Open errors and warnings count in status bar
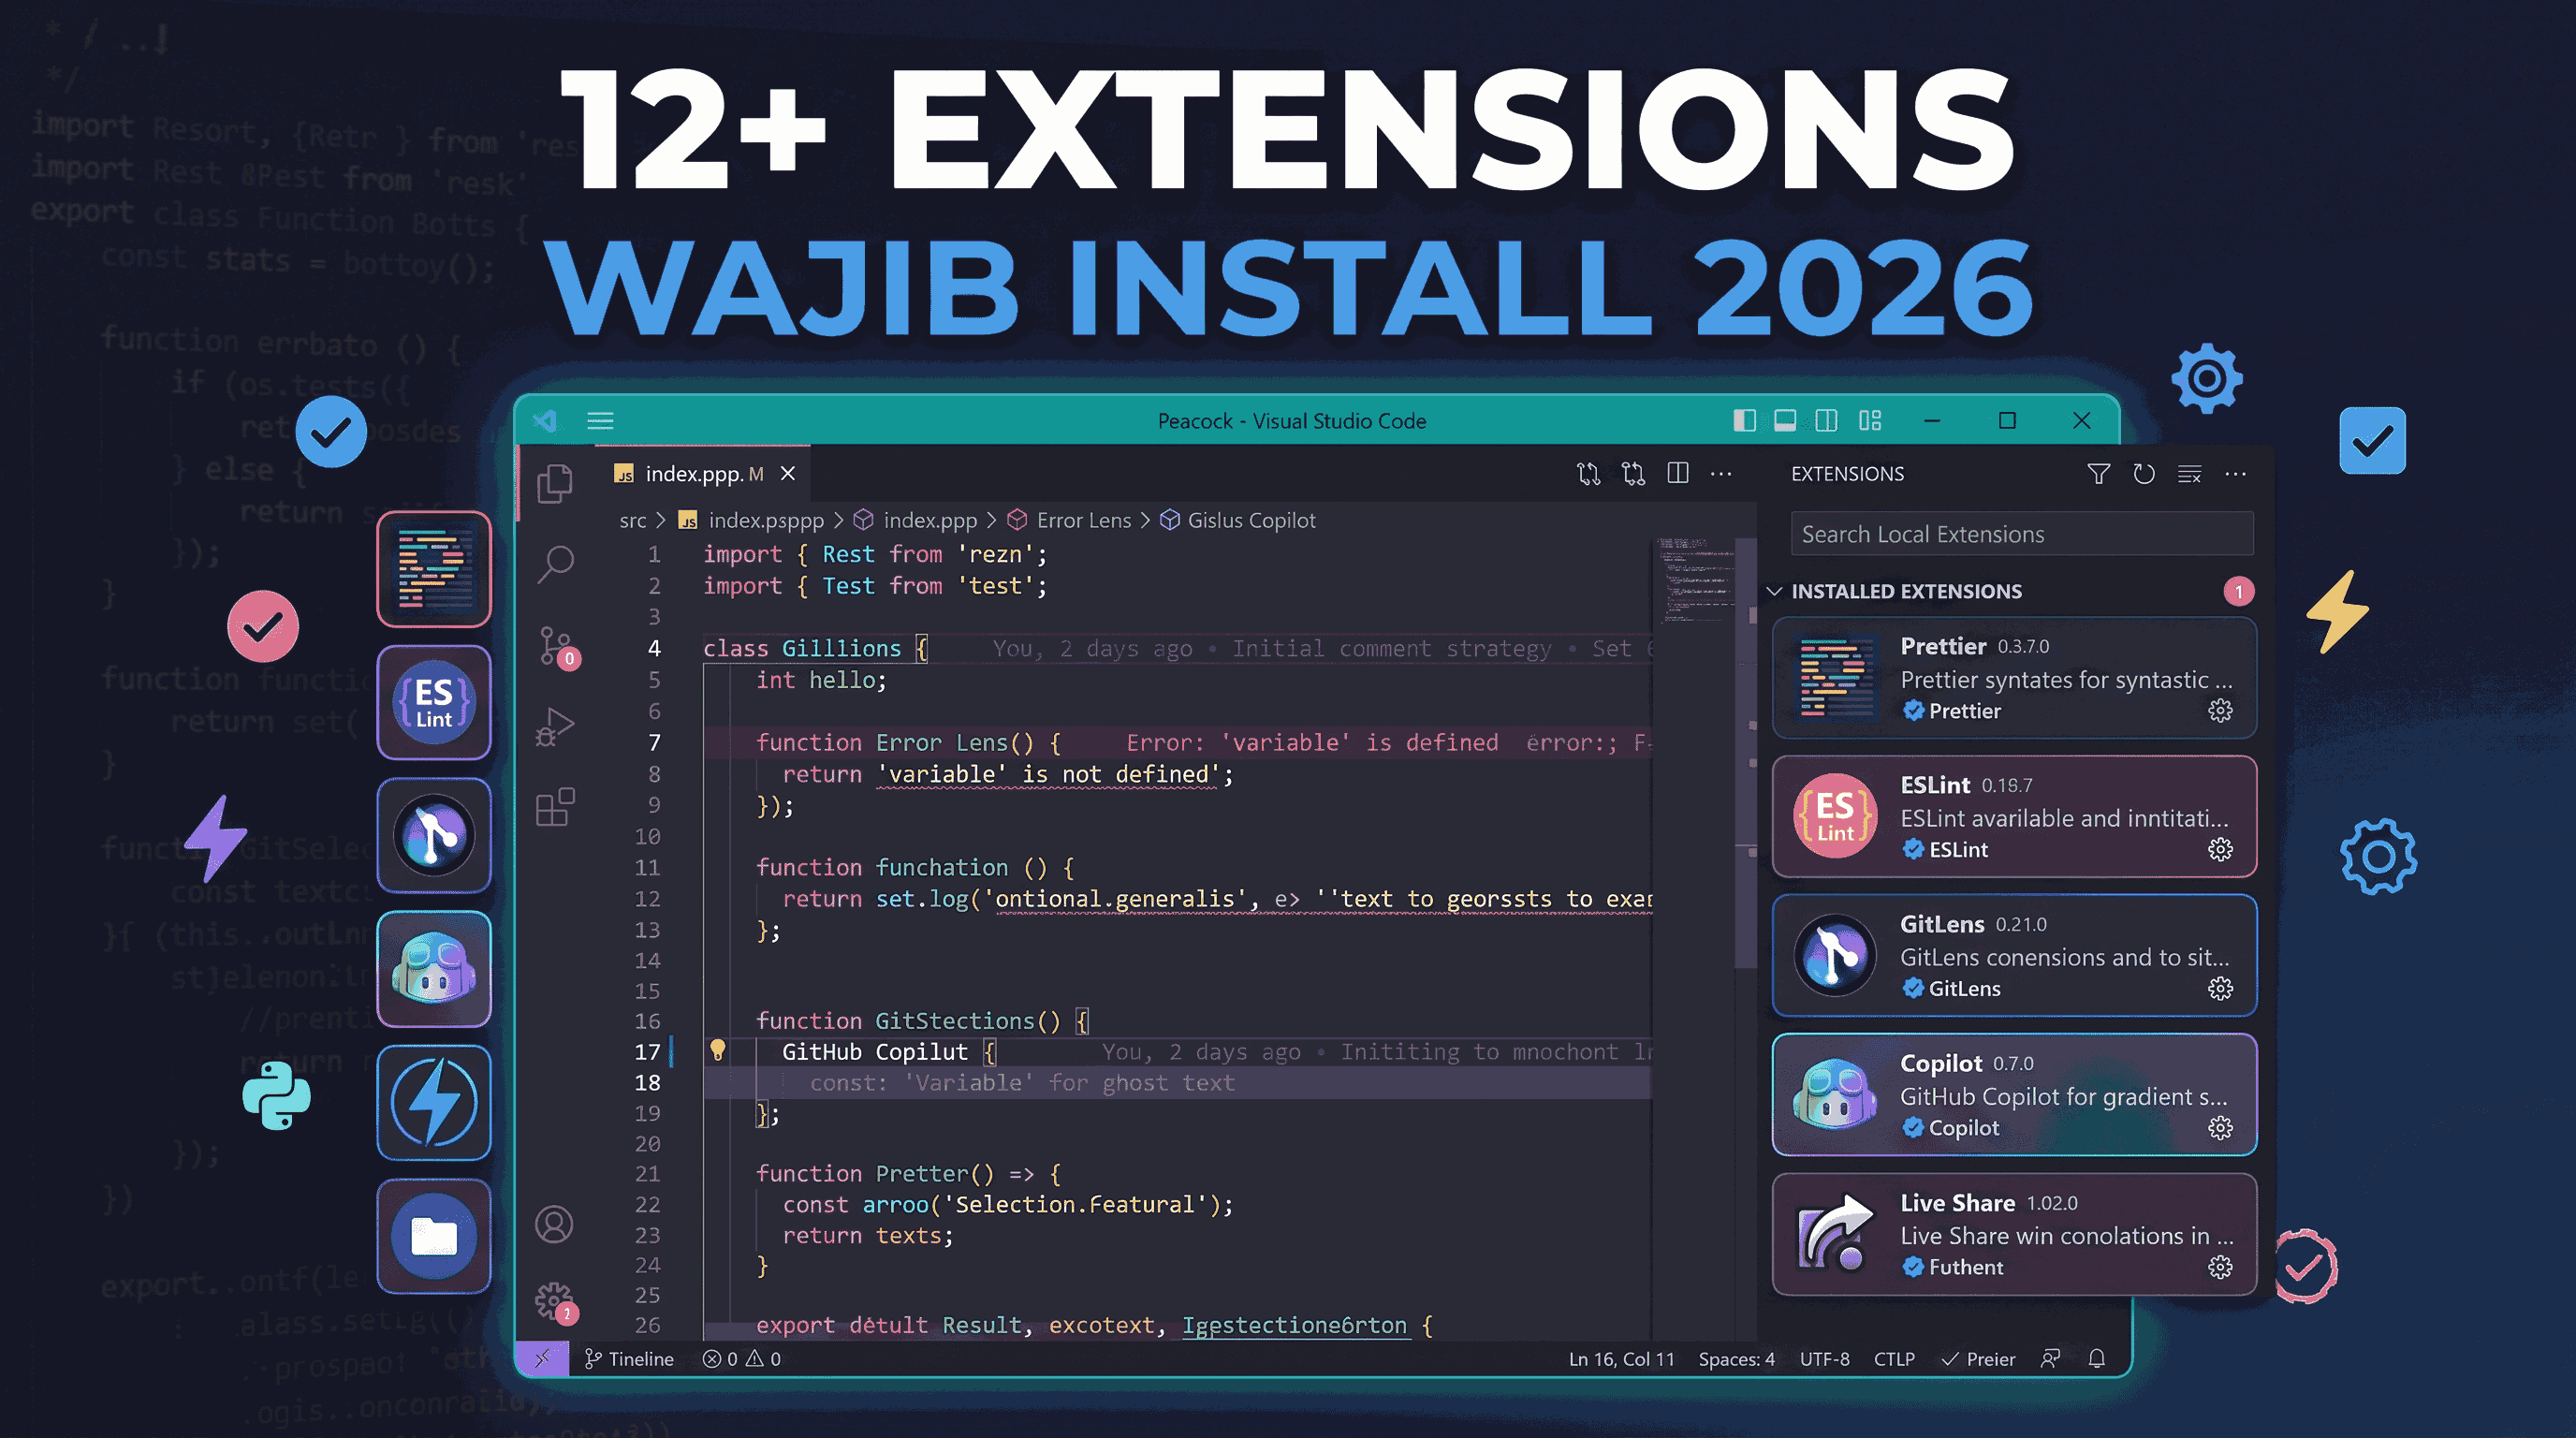Screen dimensions: 2576x1438 741,1359
